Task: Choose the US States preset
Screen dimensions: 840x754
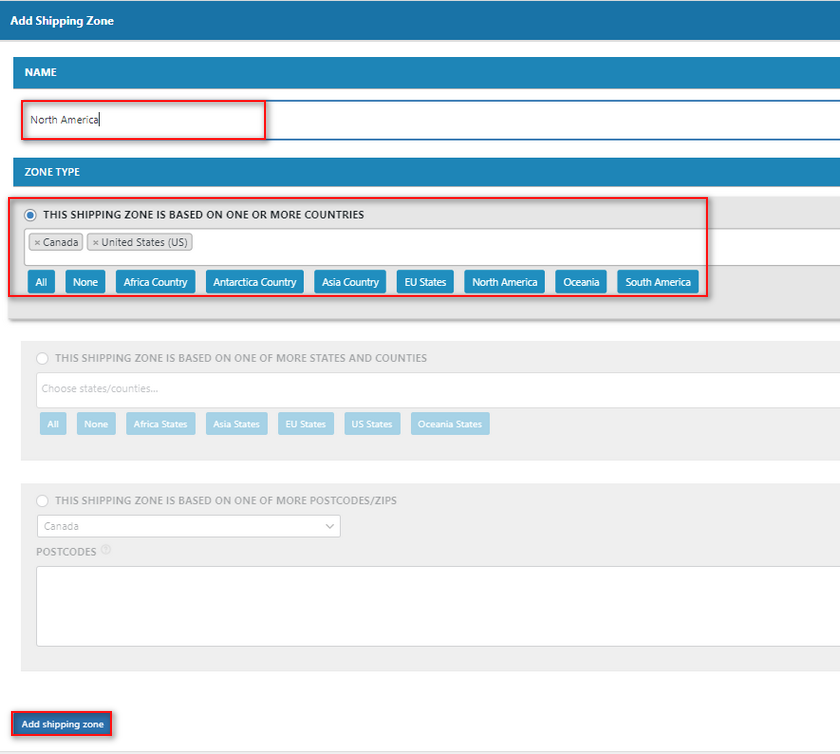Action: [372, 424]
